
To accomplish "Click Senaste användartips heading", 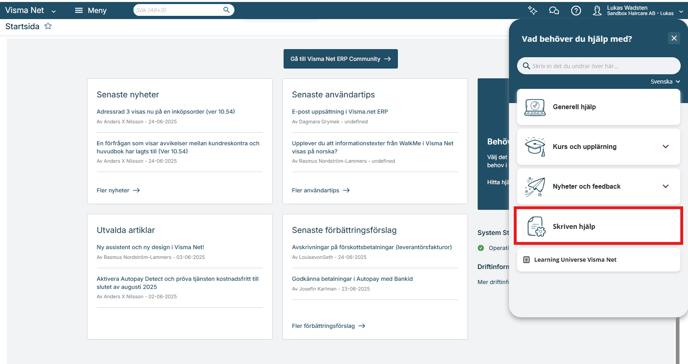I will [x=333, y=94].
